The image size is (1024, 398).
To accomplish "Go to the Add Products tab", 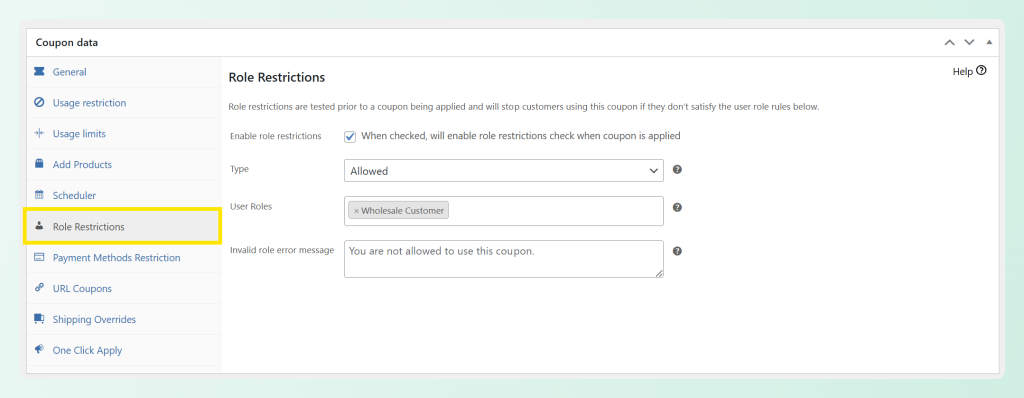I will pyautogui.click(x=123, y=164).
